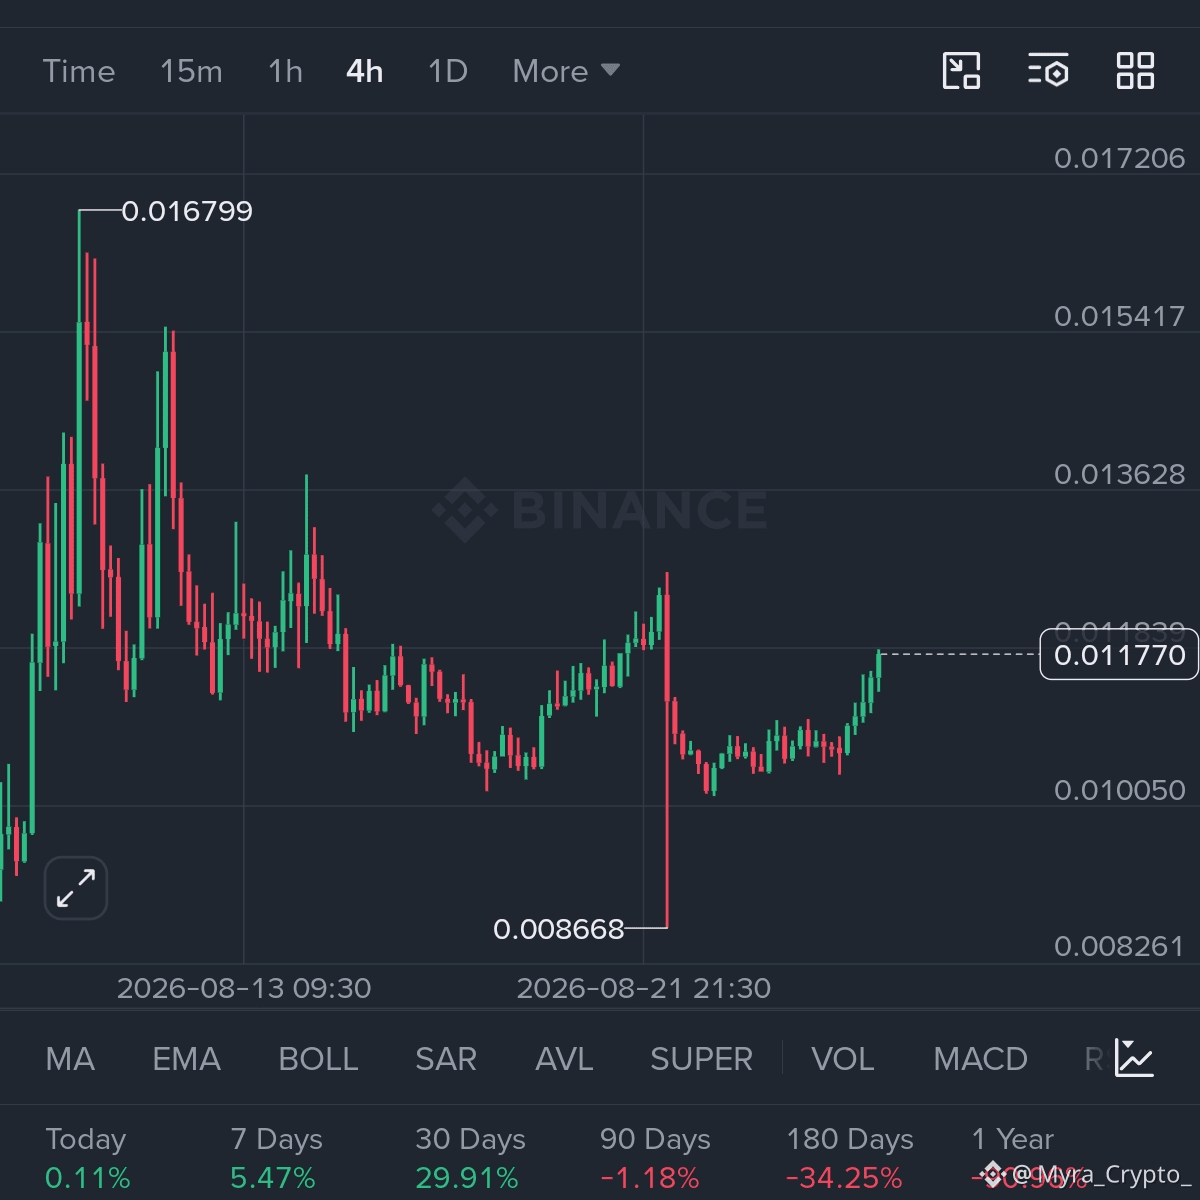The height and width of the screenshot is (1200, 1200).
Task: Click the high price marker 0.016799
Action: [x=187, y=211]
